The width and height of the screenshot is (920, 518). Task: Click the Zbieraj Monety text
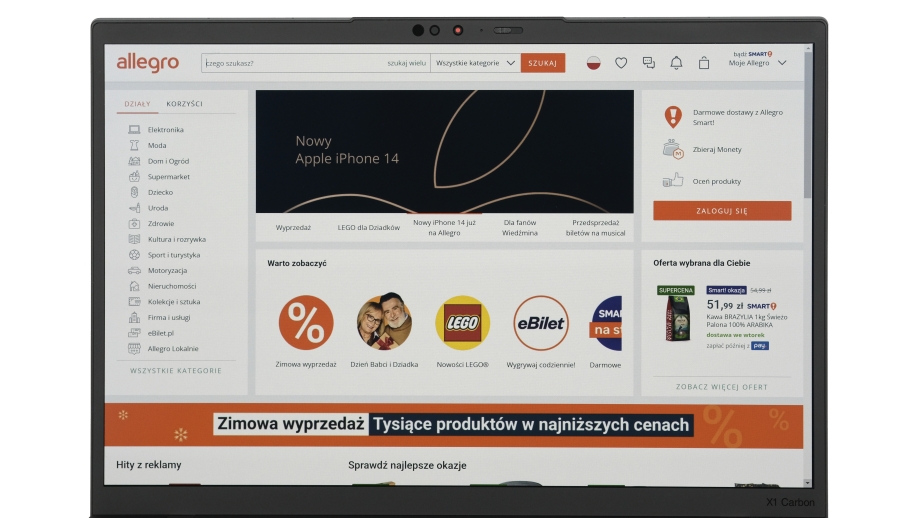[717, 150]
